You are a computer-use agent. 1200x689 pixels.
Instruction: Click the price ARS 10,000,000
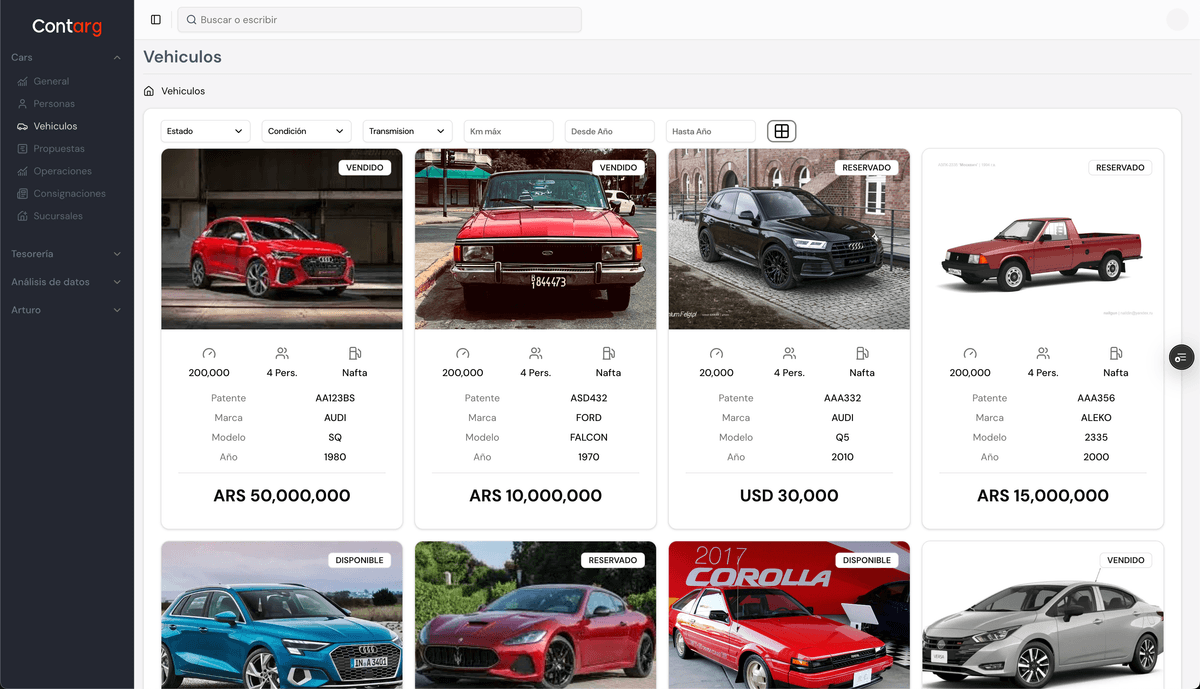point(536,496)
